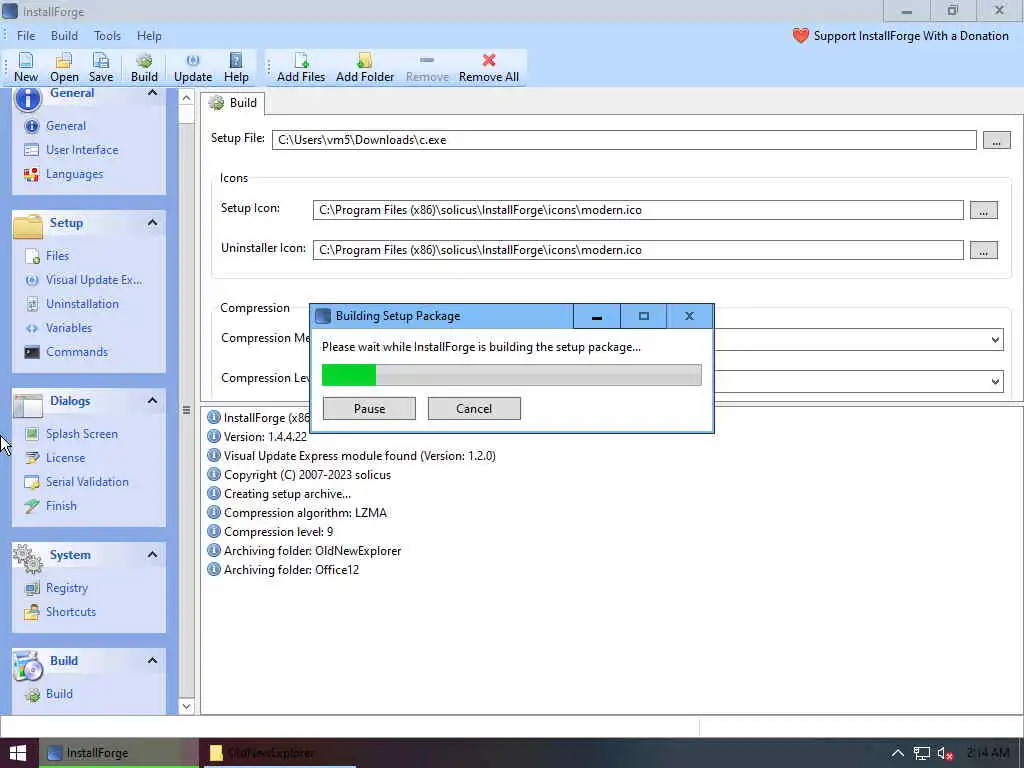Click the network tray icon
Viewport: 1024px width, 768px height.
pos(921,754)
